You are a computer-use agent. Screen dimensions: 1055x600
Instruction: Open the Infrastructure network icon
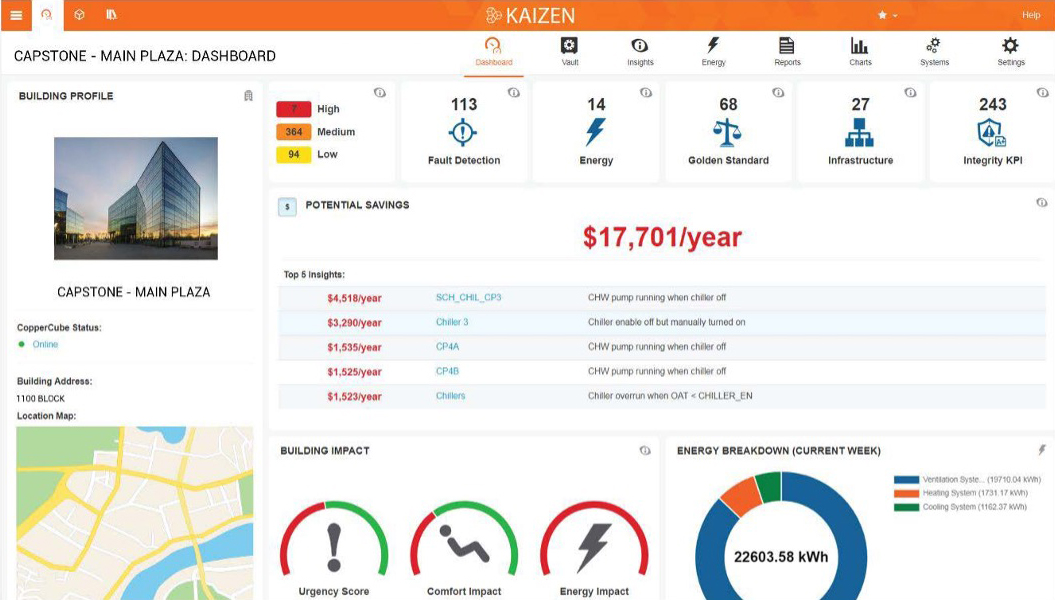pos(859,133)
